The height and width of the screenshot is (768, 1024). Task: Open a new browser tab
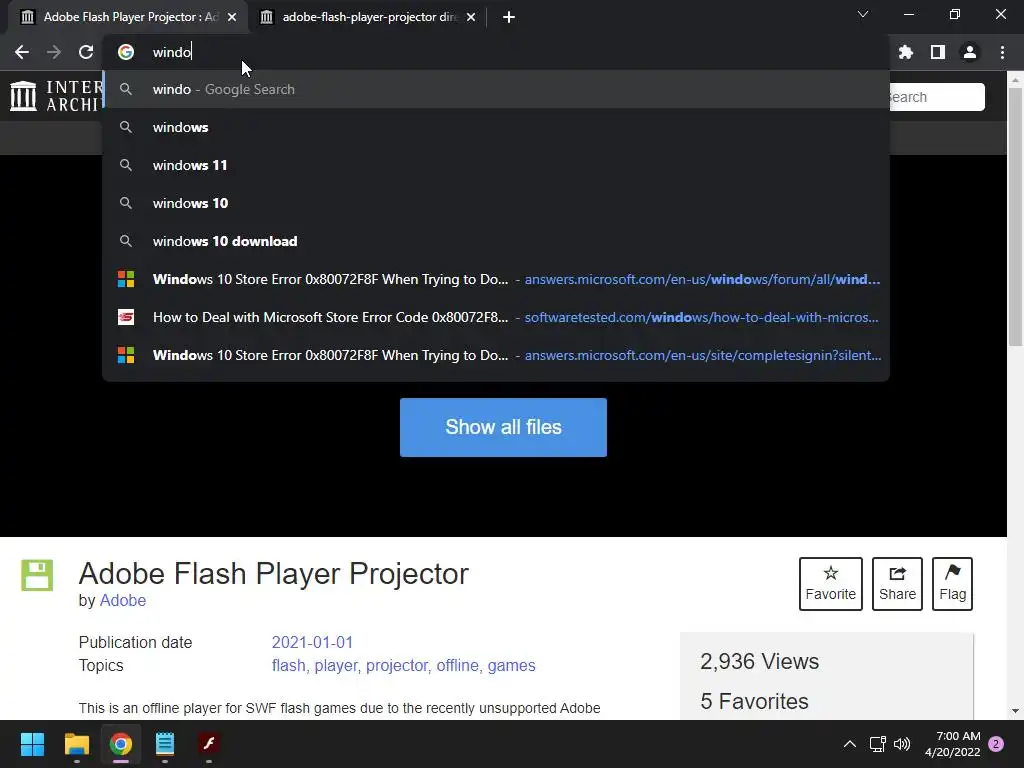(509, 17)
